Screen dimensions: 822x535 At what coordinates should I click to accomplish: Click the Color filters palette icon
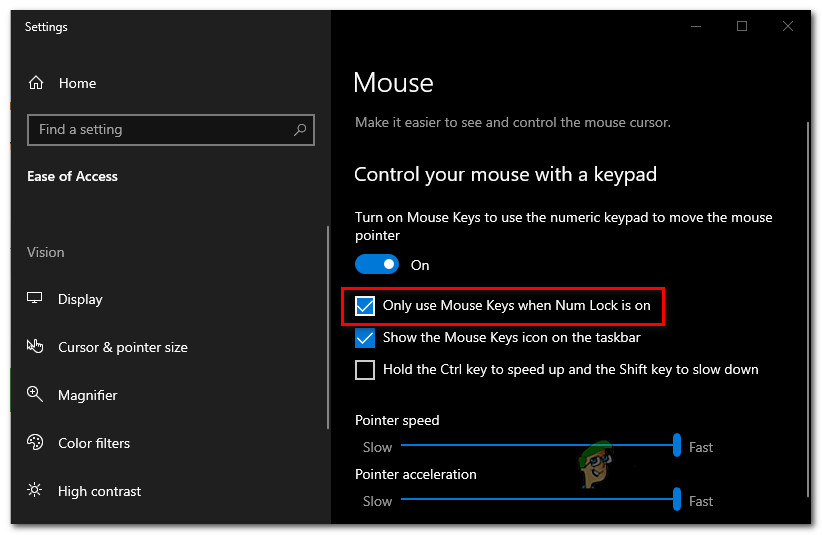pos(35,443)
